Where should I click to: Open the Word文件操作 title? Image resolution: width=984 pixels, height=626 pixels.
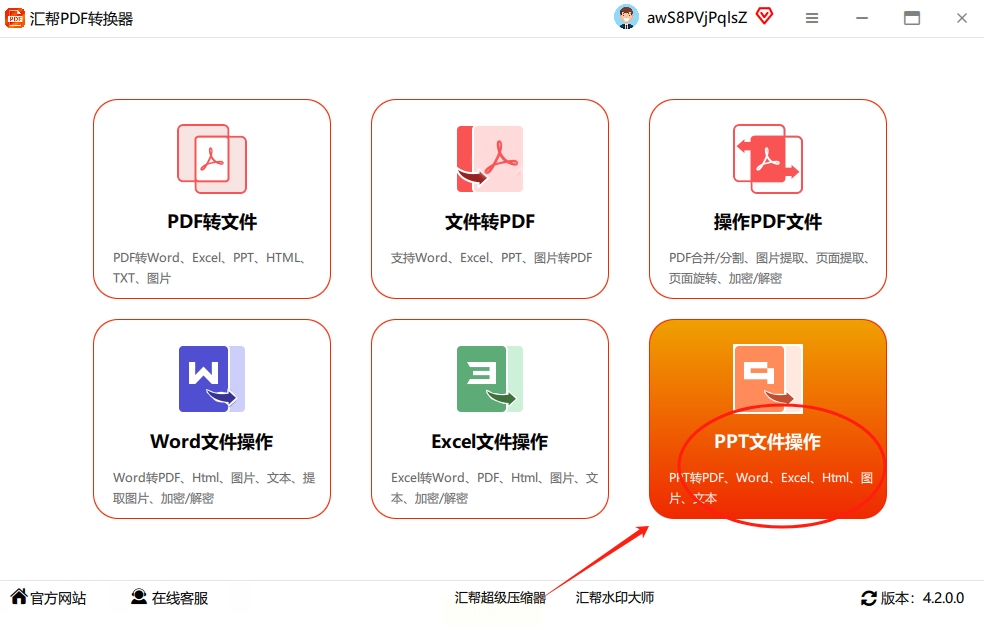coord(212,442)
